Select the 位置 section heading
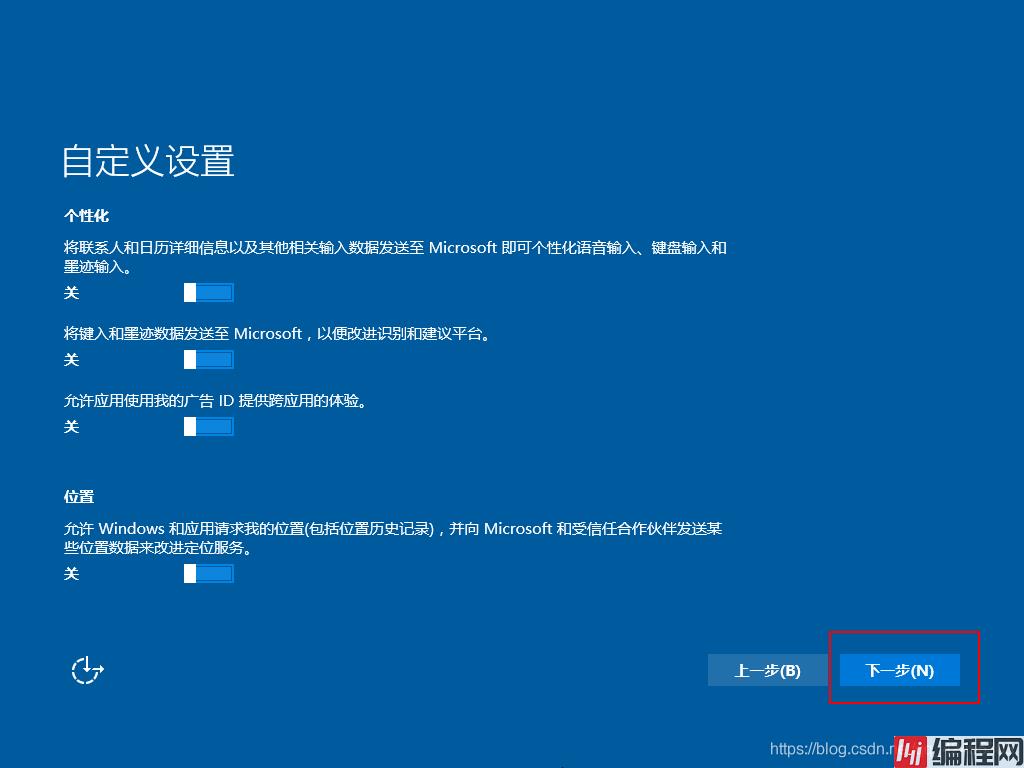This screenshot has height=768, width=1024. click(79, 496)
